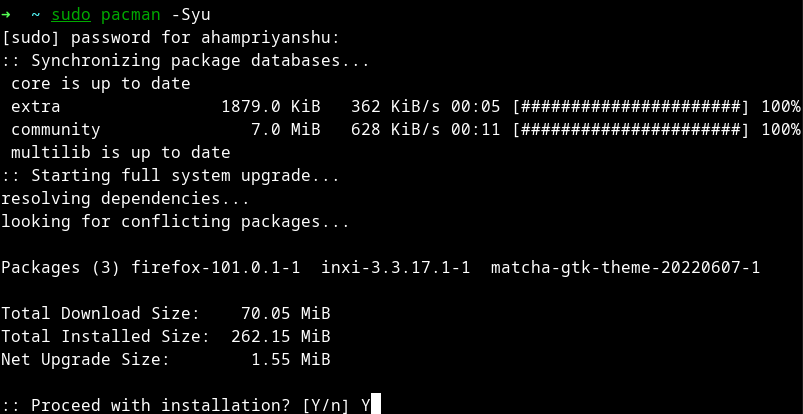803x414 pixels.
Task: Click the -Syu flag in the command
Action: [191, 15]
